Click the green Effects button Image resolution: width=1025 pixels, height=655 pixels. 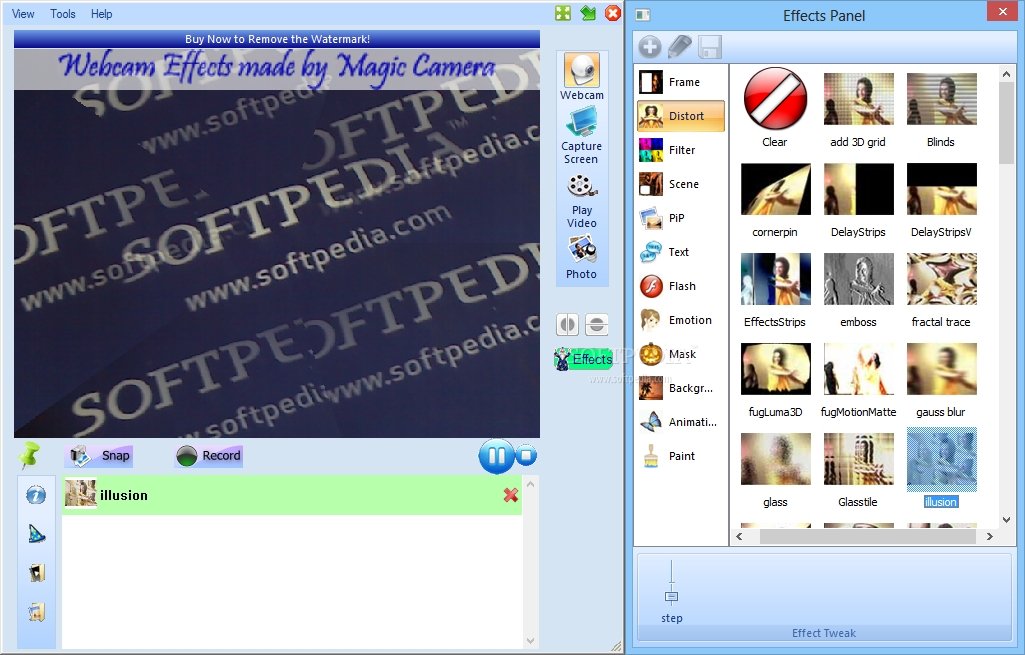pyautogui.click(x=583, y=359)
